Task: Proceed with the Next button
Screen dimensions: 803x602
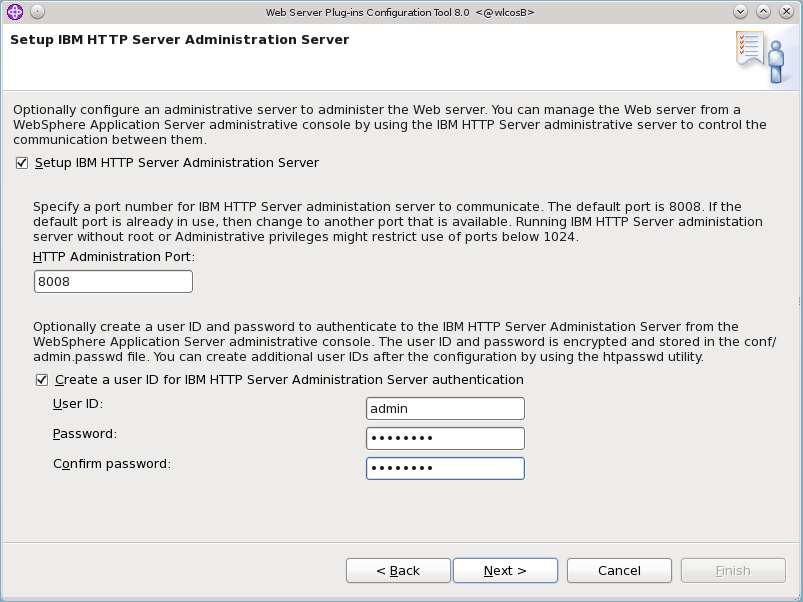Action: pyautogui.click(x=505, y=570)
